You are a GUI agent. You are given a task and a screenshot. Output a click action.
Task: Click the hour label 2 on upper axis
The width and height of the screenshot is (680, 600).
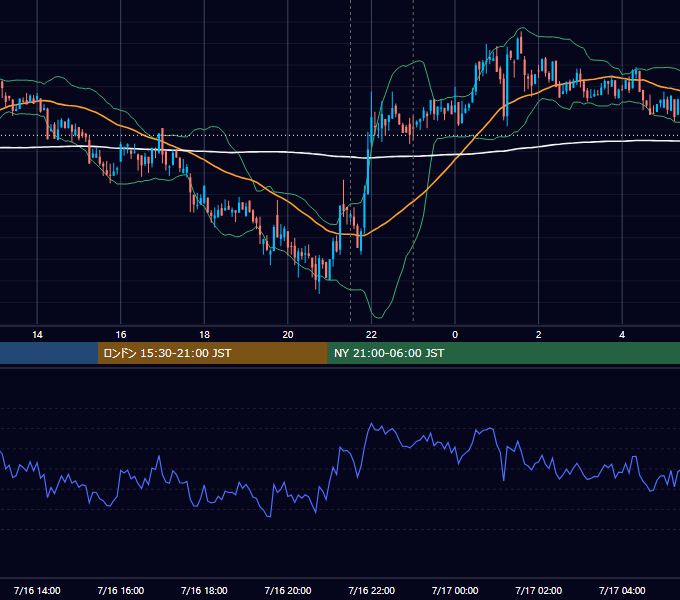pyautogui.click(x=539, y=335)
